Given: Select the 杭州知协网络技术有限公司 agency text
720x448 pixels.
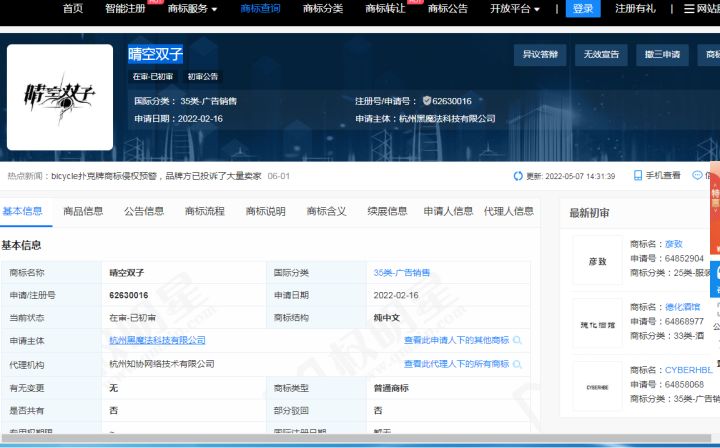Looking at the screenshot, I should coord(162,364).
